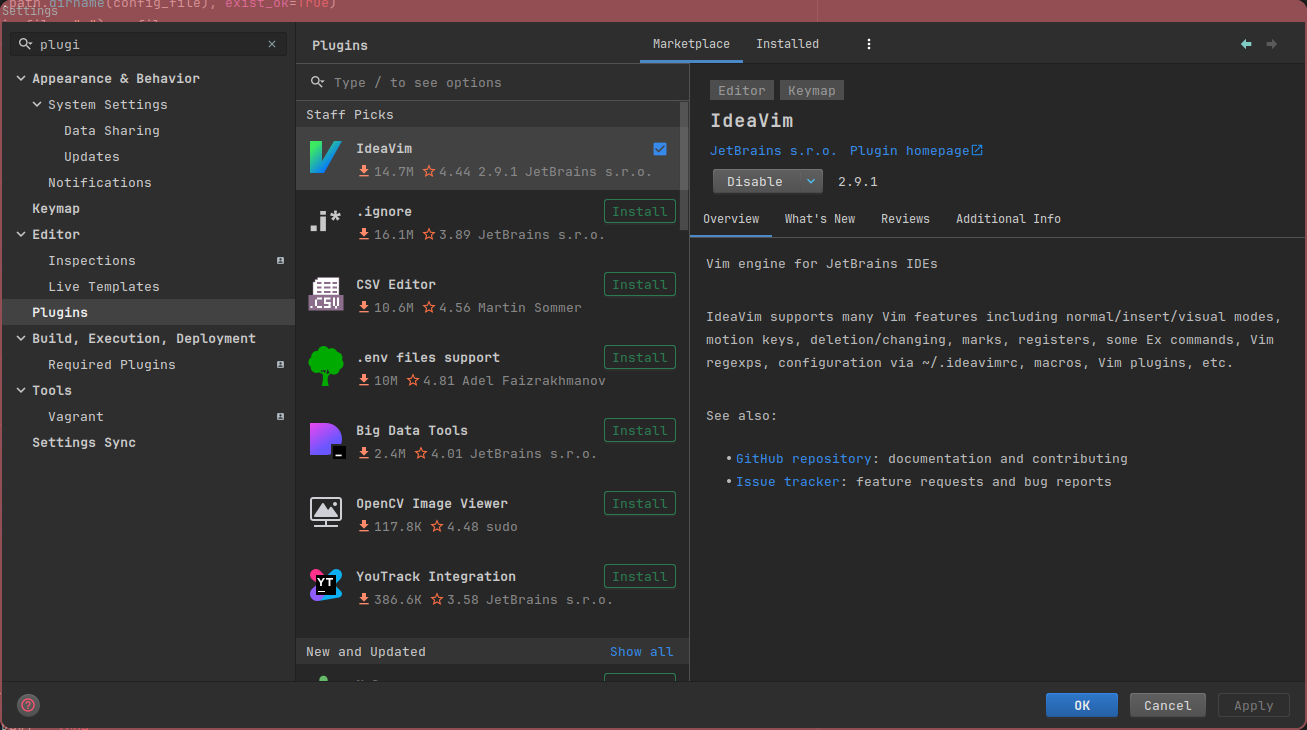Select Data Sharing in settings tree
The image size is (1307, 730).
point(112,130)
